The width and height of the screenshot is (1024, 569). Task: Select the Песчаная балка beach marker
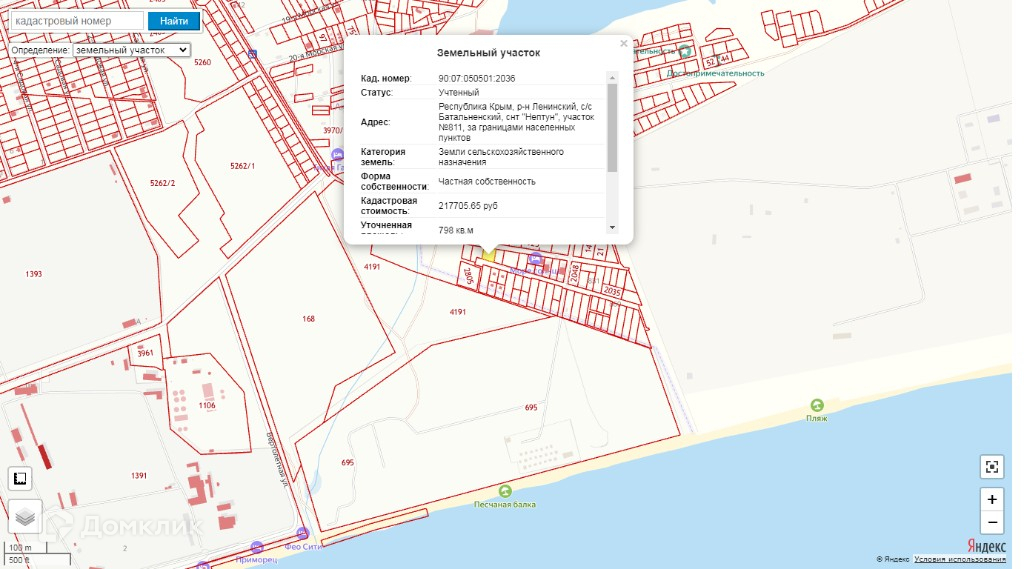504,491
